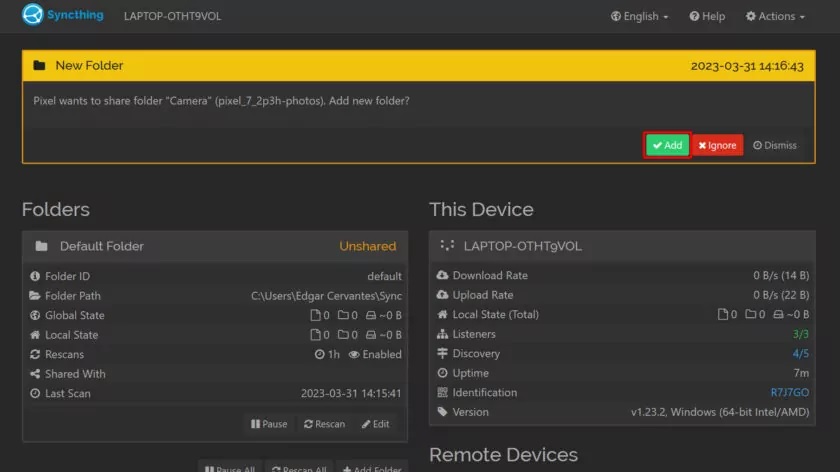Click the Discovery 4/5 value
Image resolution: width=840 pixels, height=472 pixels.
point(800,353)
